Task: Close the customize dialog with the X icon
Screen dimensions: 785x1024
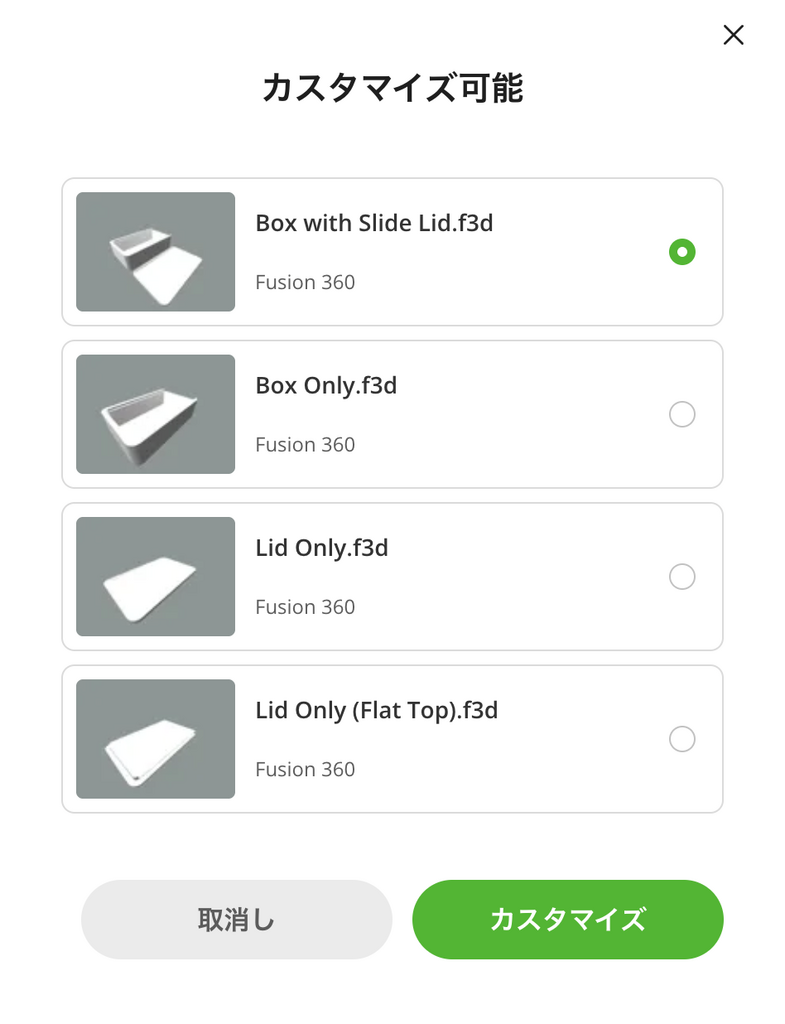Action: pyautogui.click(x=733, y=35)
